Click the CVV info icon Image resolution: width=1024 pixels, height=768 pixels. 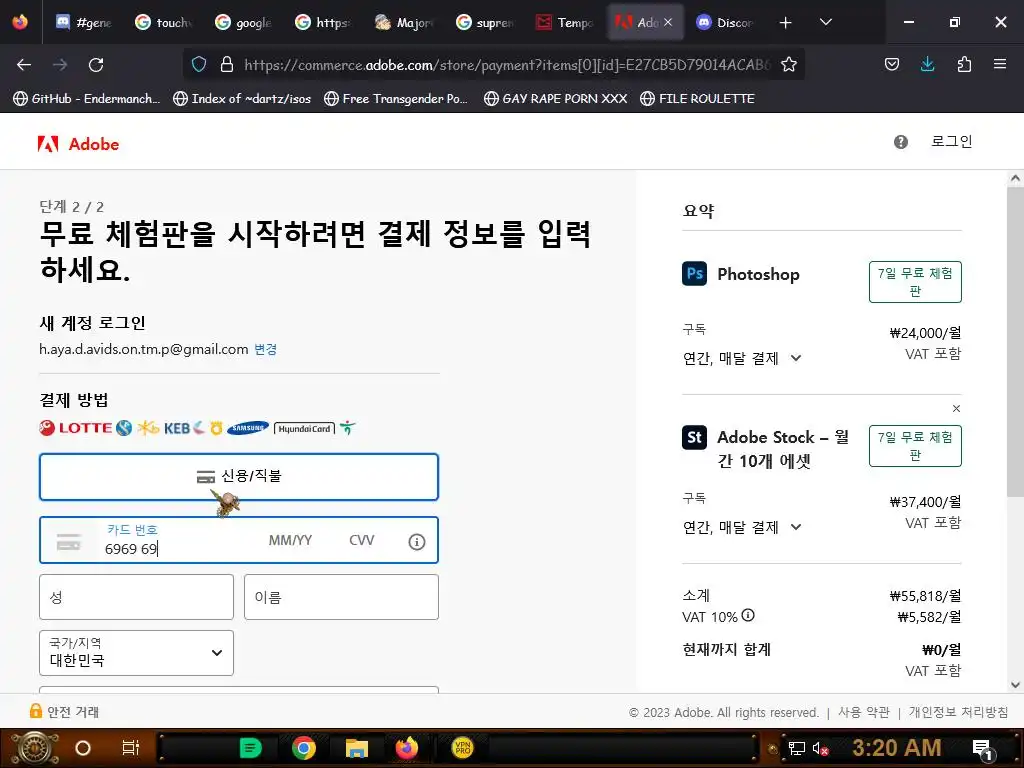coord(417,541)
